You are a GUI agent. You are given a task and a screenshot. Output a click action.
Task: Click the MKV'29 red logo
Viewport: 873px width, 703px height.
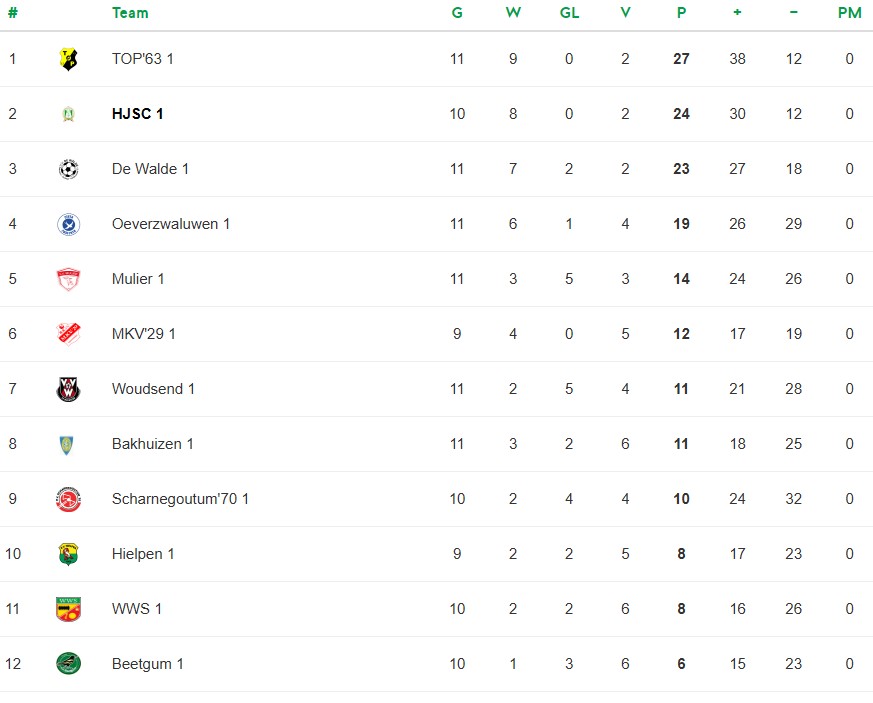coord(68,334)
